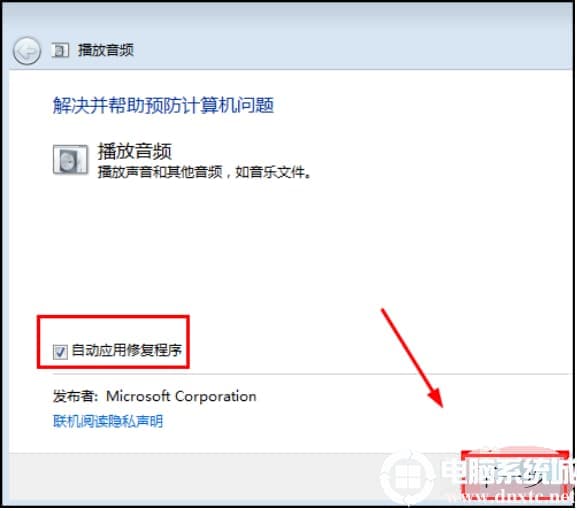Image resolution: width=577 pixels, height=511 pixels.
Task: Click the 自动应用修复程序 checkbox label text
Action: click(126, 350)
